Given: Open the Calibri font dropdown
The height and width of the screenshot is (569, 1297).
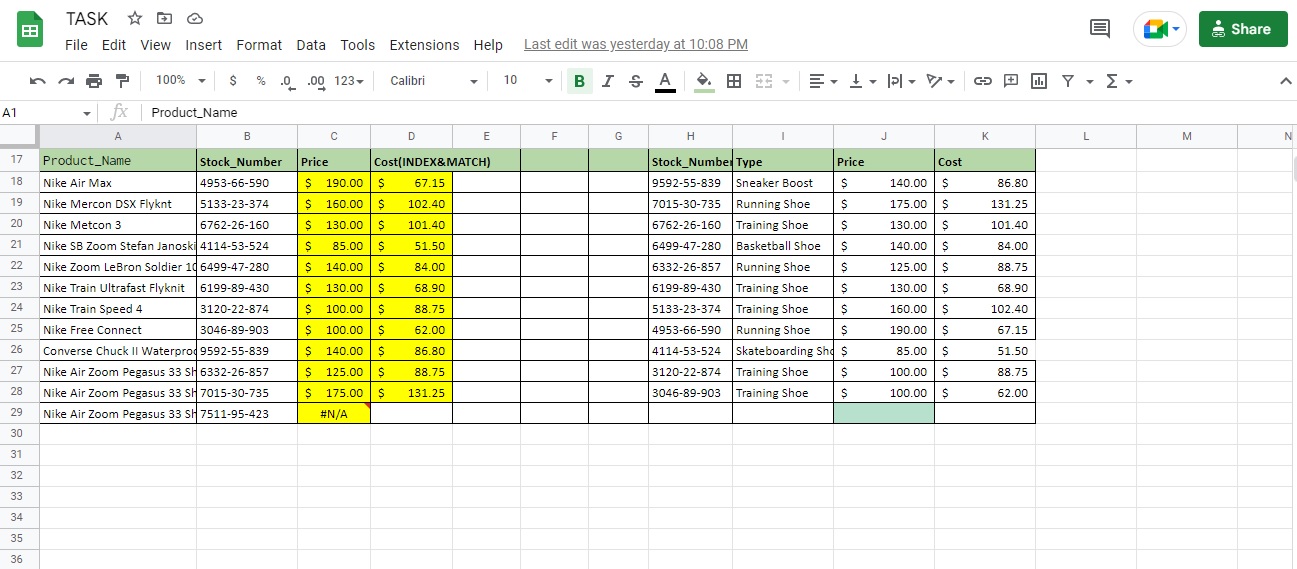Looking at the screenshot, I should click(x=433, y=80).
